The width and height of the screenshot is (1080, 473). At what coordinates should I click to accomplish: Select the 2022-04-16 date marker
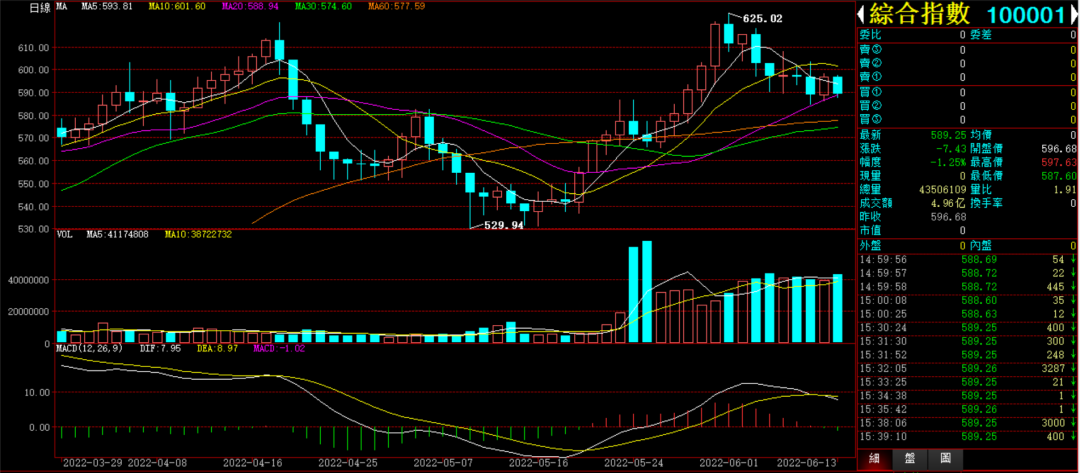pyautogui.click(x=252, y=463)
